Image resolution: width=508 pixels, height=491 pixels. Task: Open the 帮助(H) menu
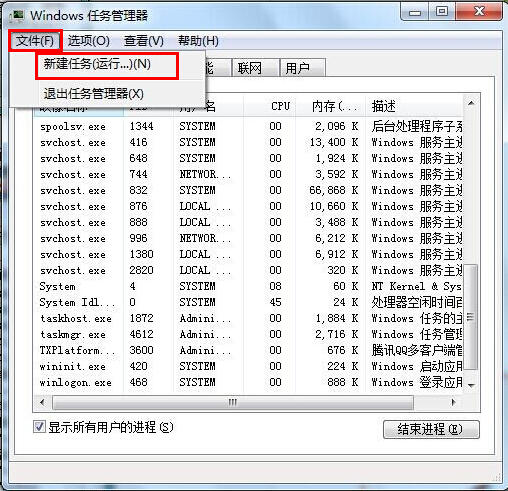[x=198, y=41]
